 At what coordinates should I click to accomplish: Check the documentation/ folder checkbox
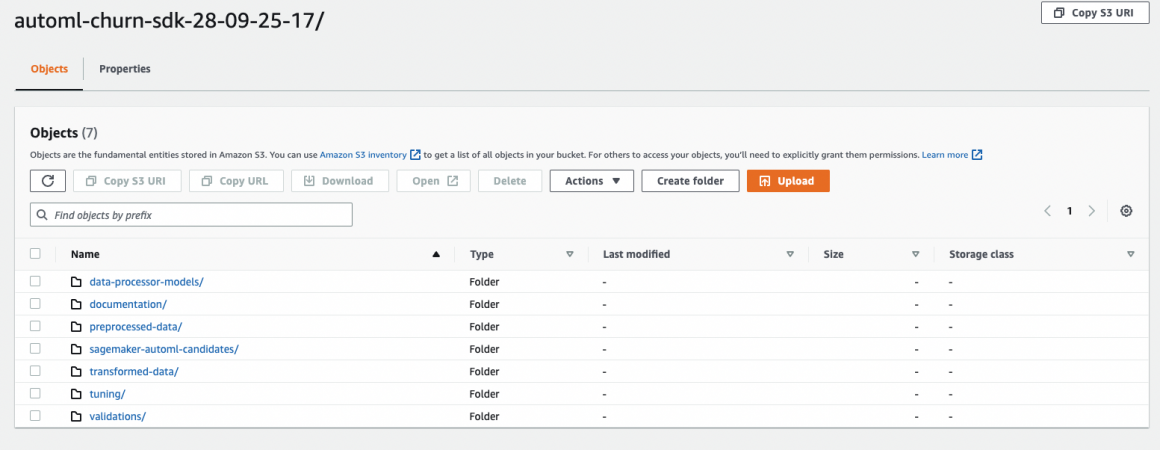click(35, 304)
